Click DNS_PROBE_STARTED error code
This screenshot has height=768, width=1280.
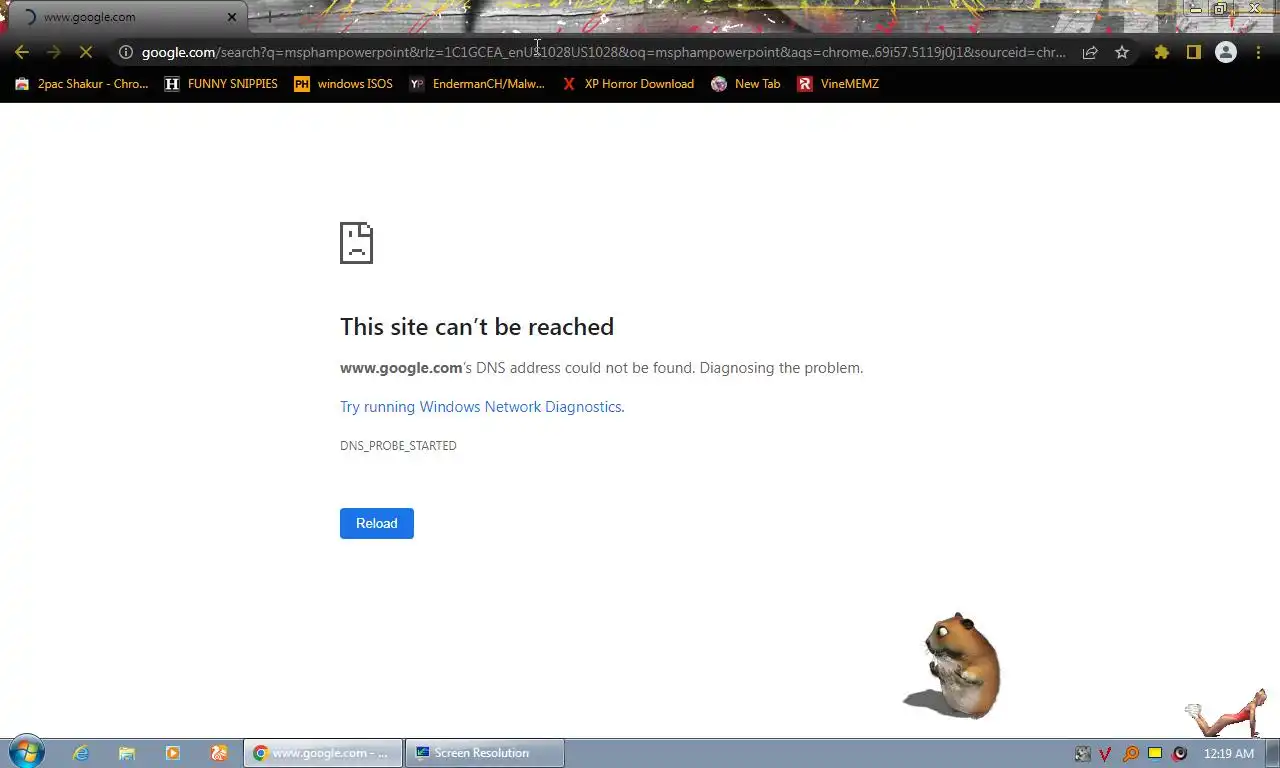pyautogui.click(x=398, y=446)
